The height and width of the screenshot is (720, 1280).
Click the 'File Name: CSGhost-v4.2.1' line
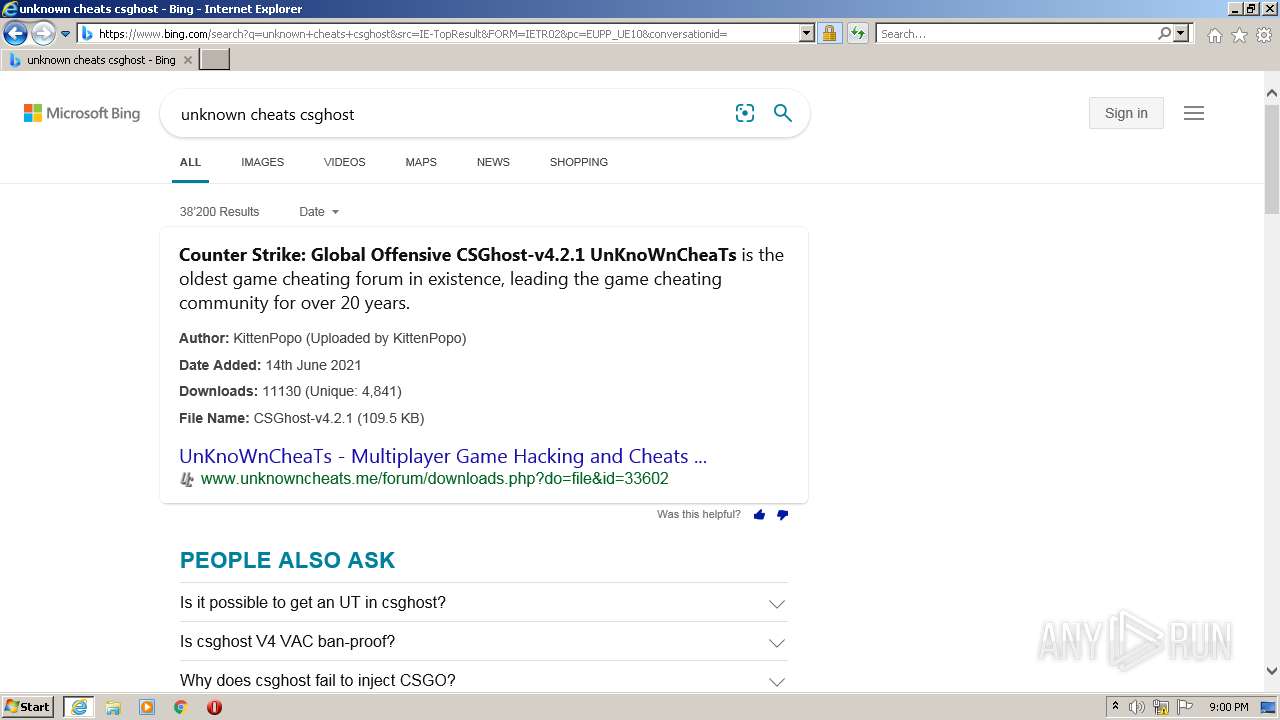301,418
